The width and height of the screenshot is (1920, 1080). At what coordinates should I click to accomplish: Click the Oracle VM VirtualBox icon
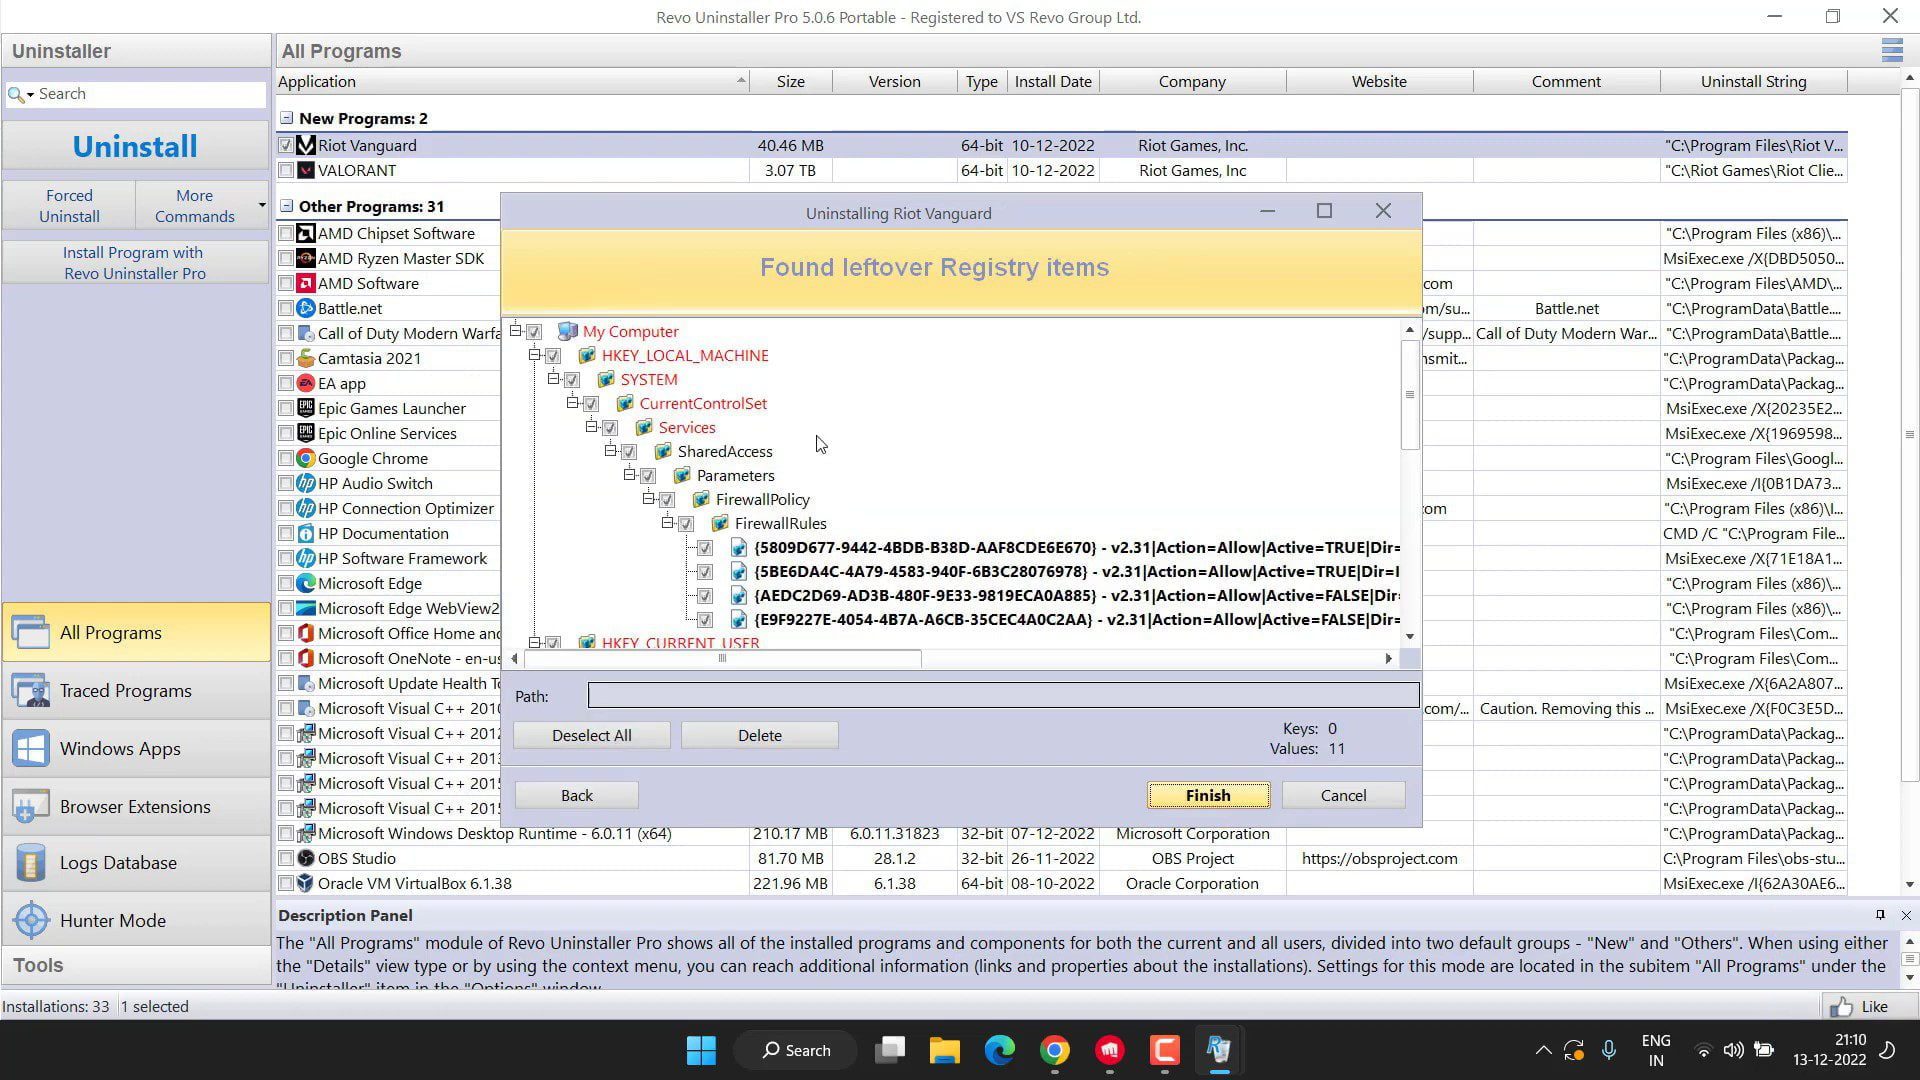pos(306,884)
